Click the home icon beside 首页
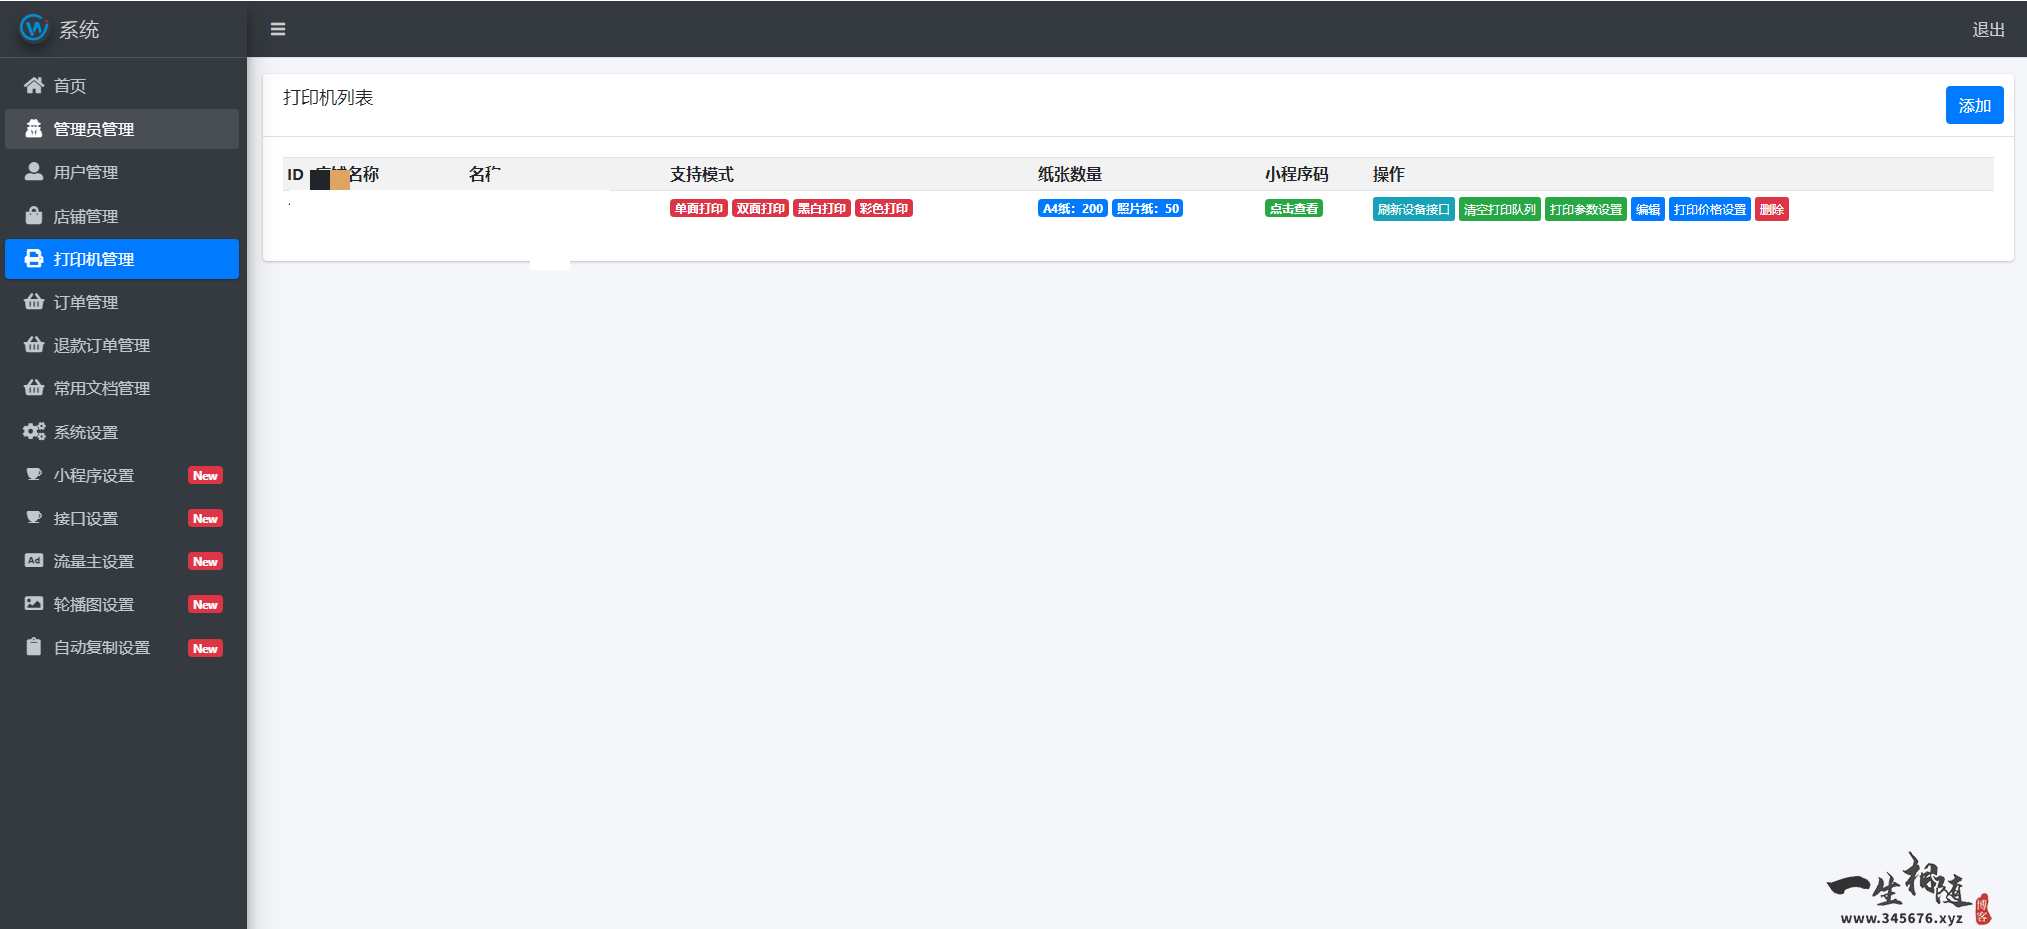This screenshot has width=2027, height=929. click(x=34, y=86)
